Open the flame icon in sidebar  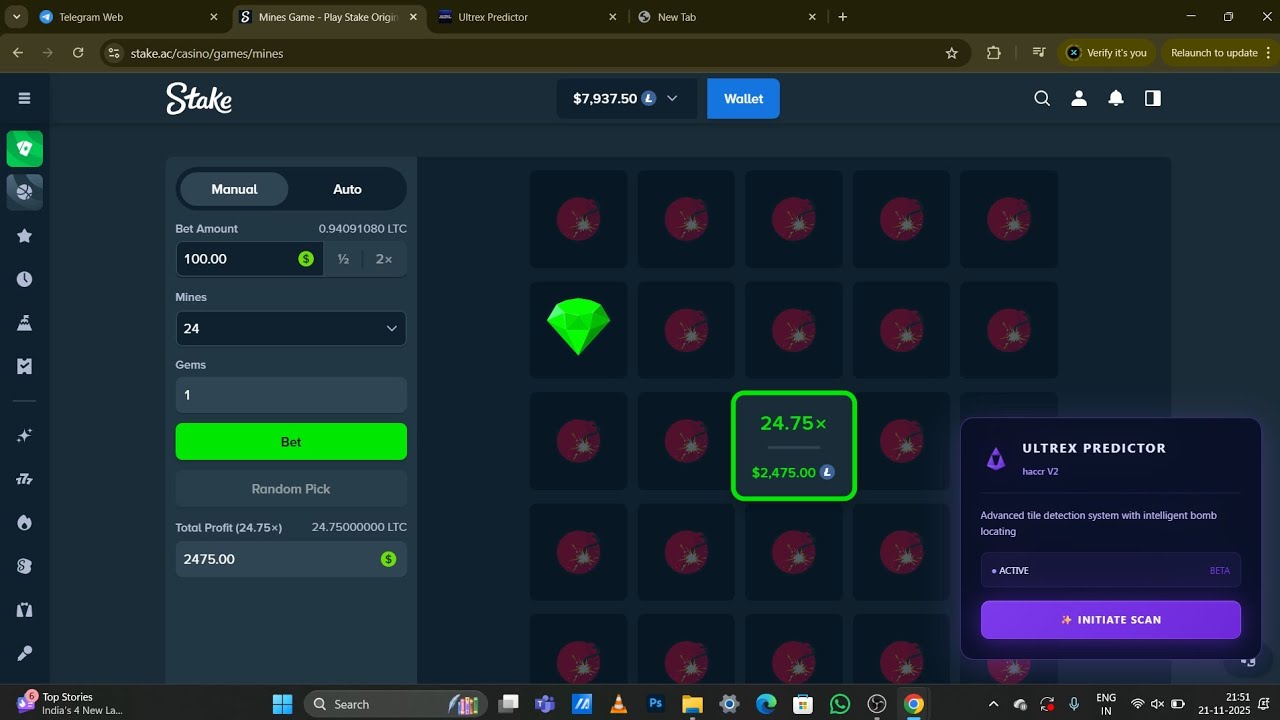tap(25, 523)
